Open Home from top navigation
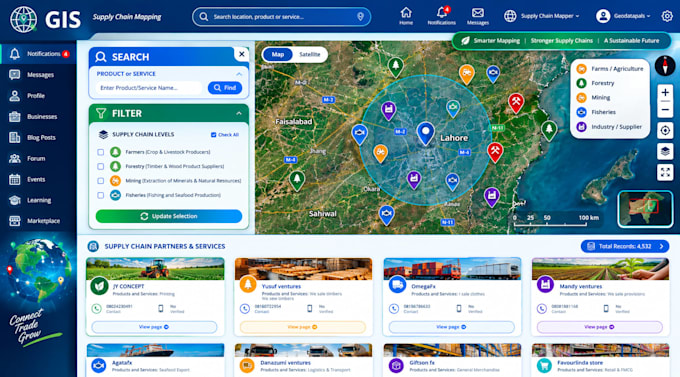680x377 pixels. (x=406, y=16)
